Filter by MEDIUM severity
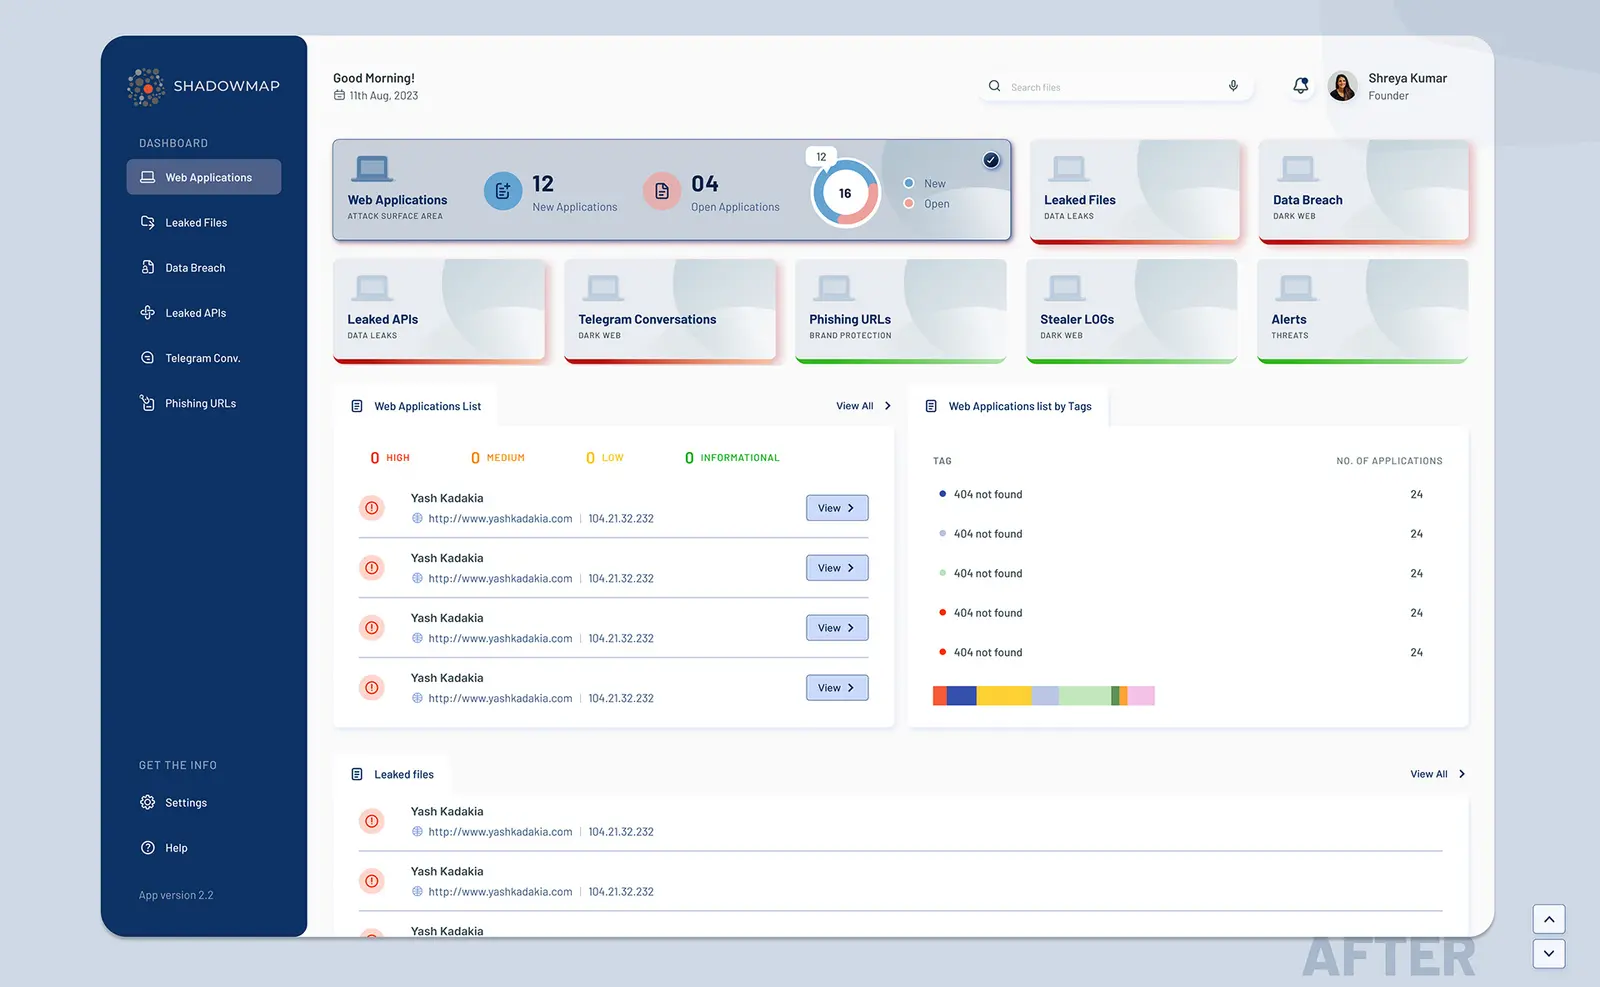Screen dimensions: 1600x987 coord(498,458)
